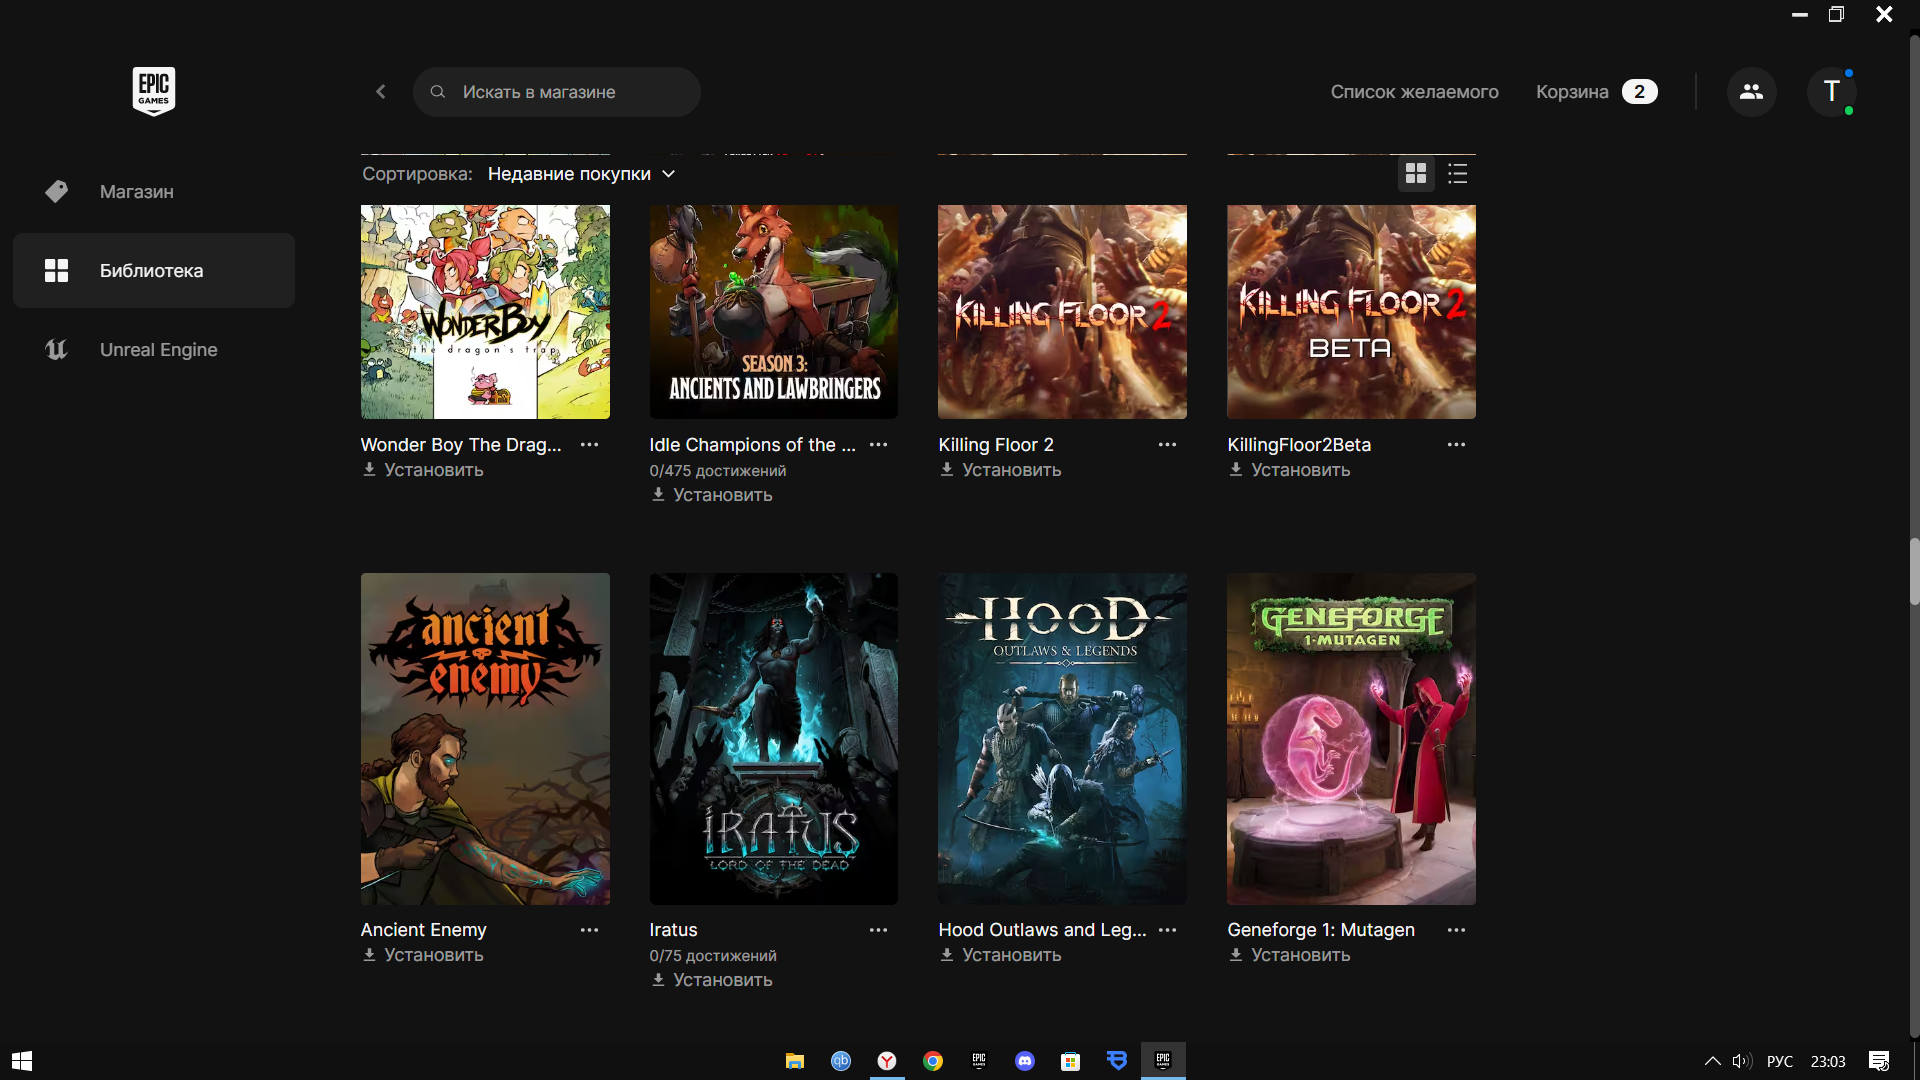Open options menu for Killing Floor 2
The image size is (1920, 1080).
click(1167, 445)
